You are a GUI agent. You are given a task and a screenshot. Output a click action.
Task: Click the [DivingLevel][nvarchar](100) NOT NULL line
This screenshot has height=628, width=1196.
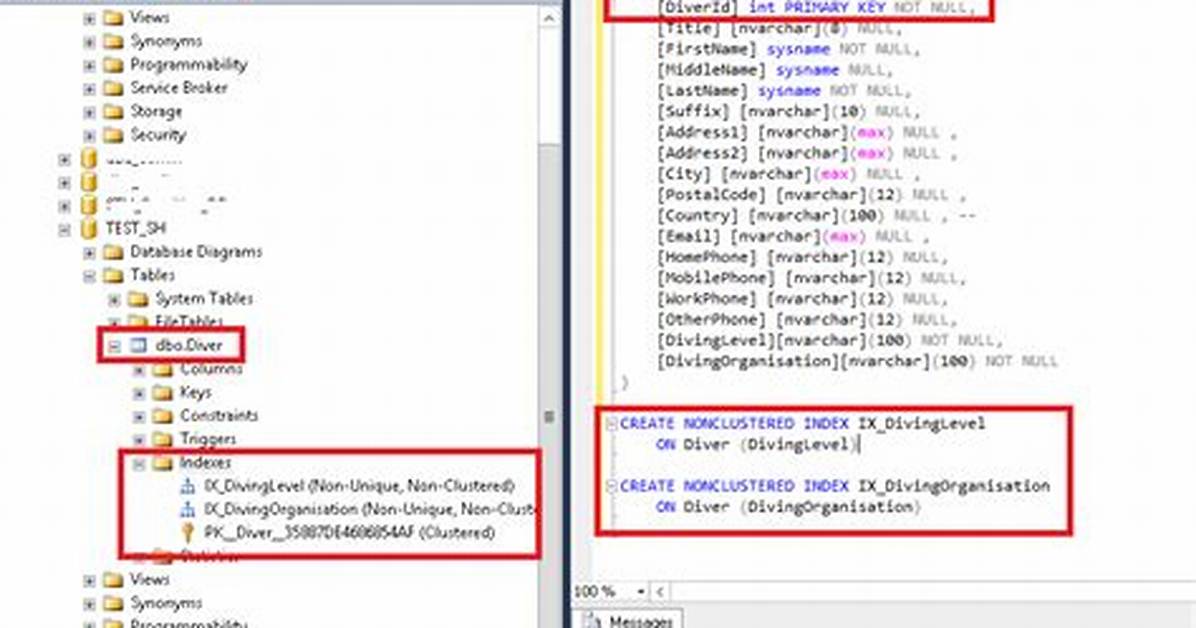click(x=830, y=340)
